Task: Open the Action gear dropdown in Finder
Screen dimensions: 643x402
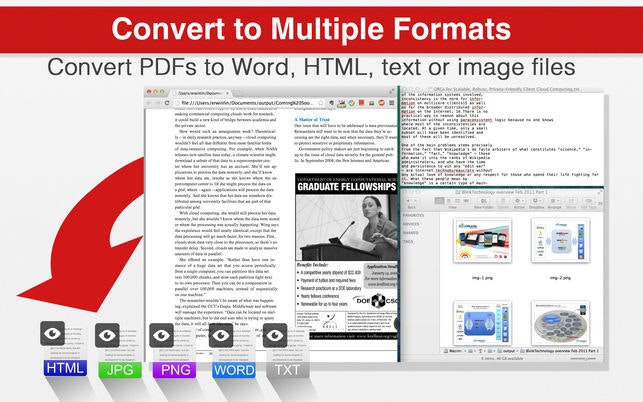Action: tap(519, 201)
